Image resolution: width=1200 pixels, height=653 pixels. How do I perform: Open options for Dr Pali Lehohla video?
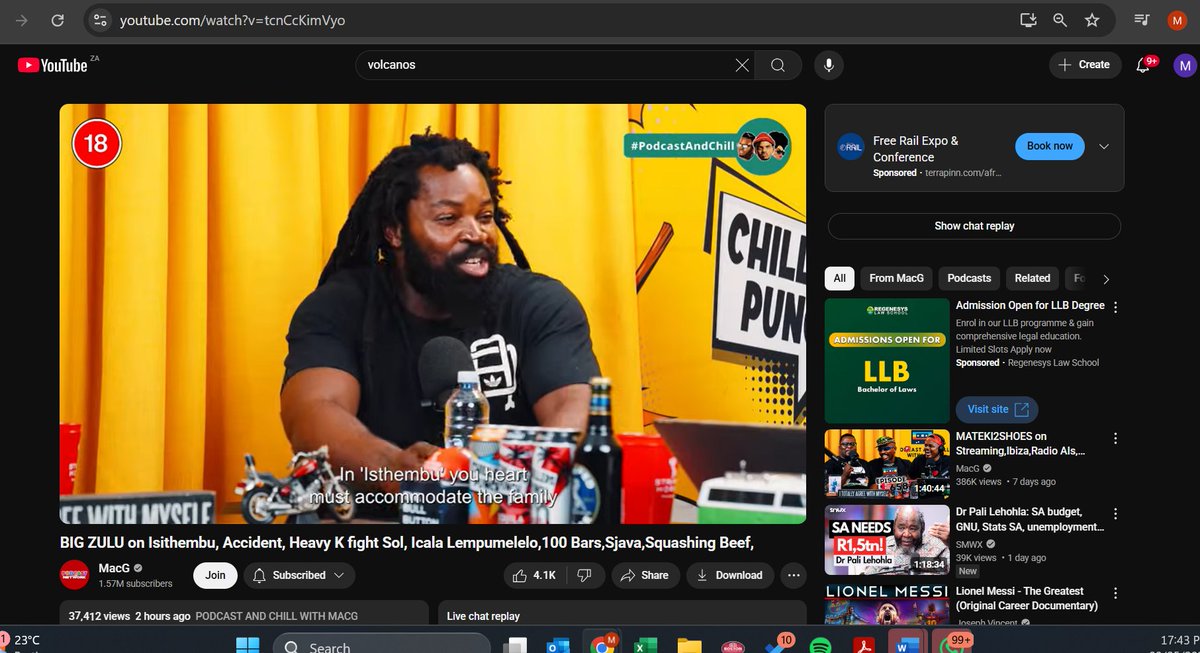click(x=1116, y=514)
